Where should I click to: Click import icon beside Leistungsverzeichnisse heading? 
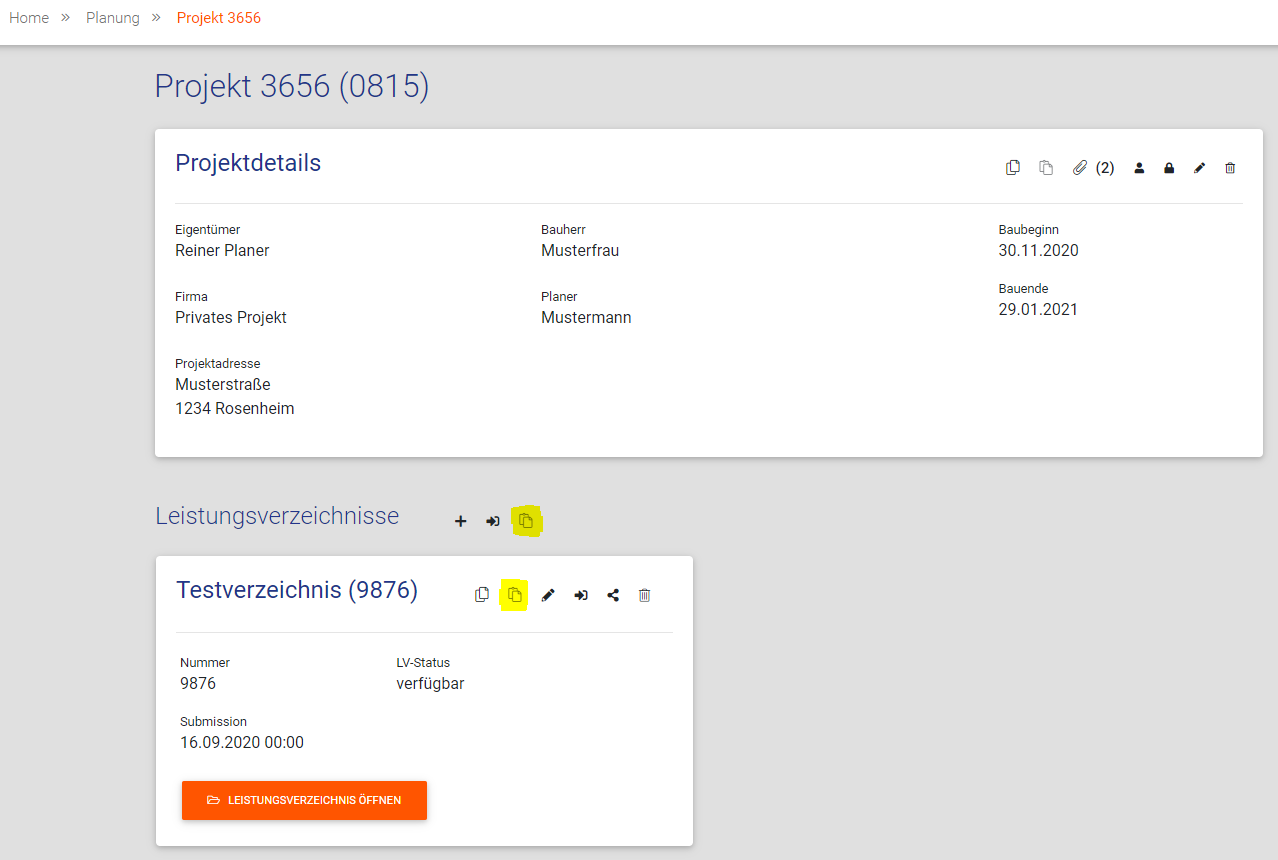(x=492, y=521)
